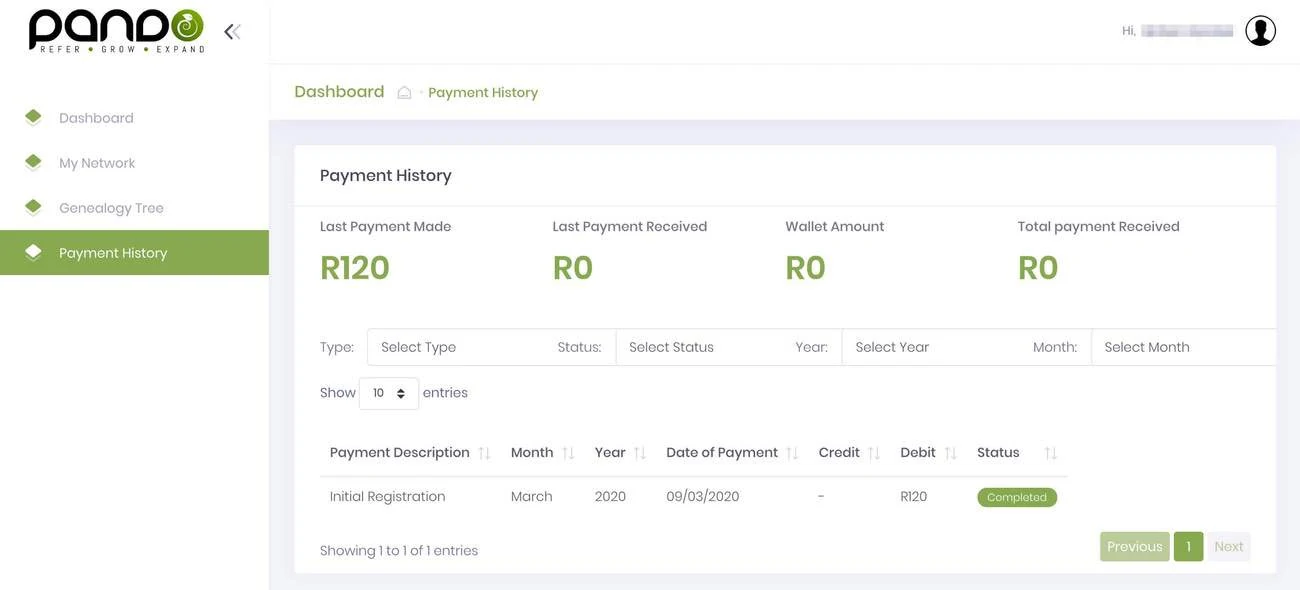Click the Total payment Received label
This screenshot has width=1300, height=590.
click(x=1099, y=226)
